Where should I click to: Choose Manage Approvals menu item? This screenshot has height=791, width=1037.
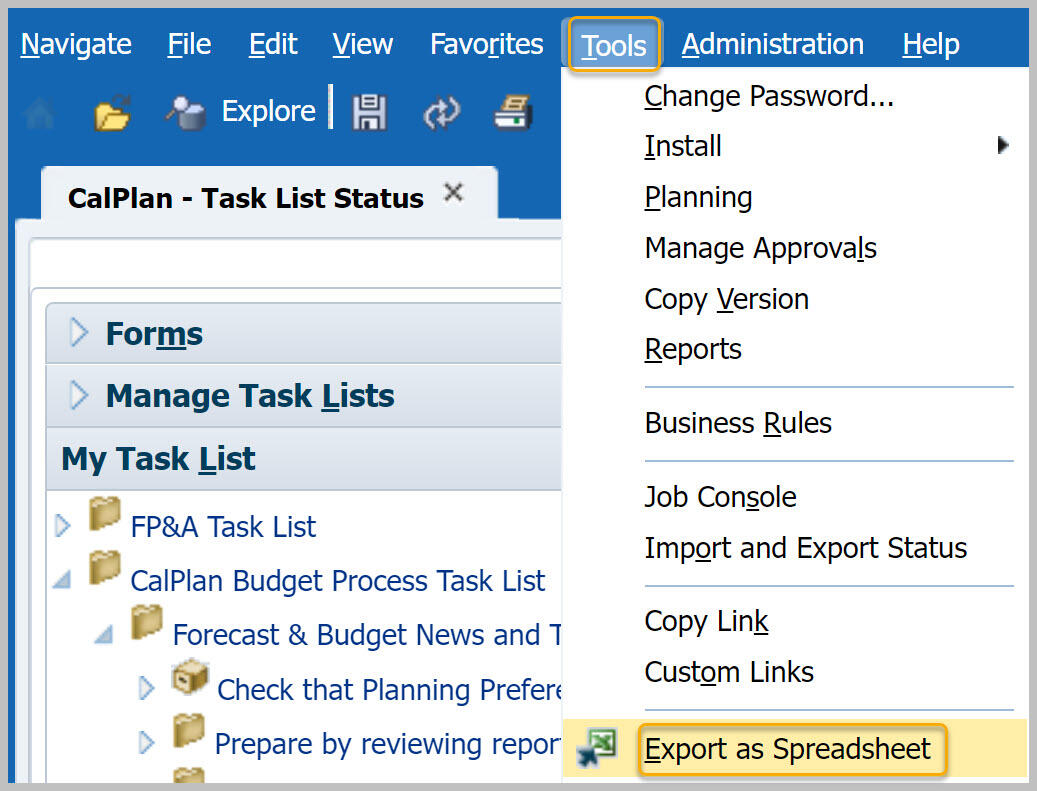(761, 249)
